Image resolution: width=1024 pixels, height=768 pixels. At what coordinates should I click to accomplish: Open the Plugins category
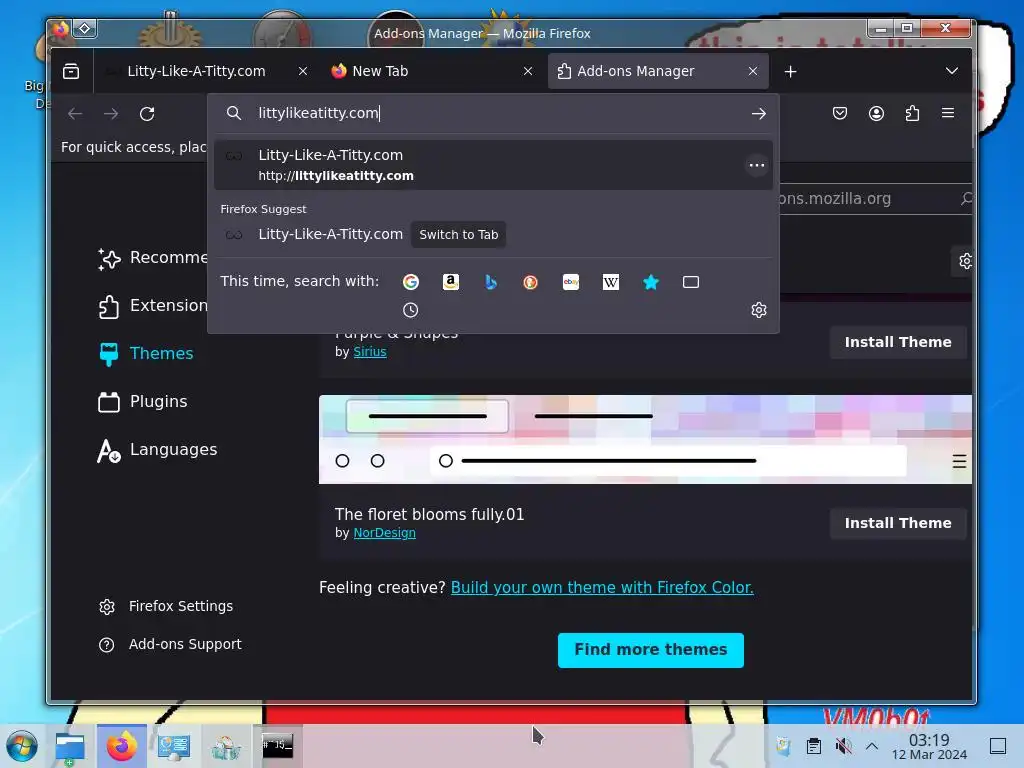click(x=143, y=402)
